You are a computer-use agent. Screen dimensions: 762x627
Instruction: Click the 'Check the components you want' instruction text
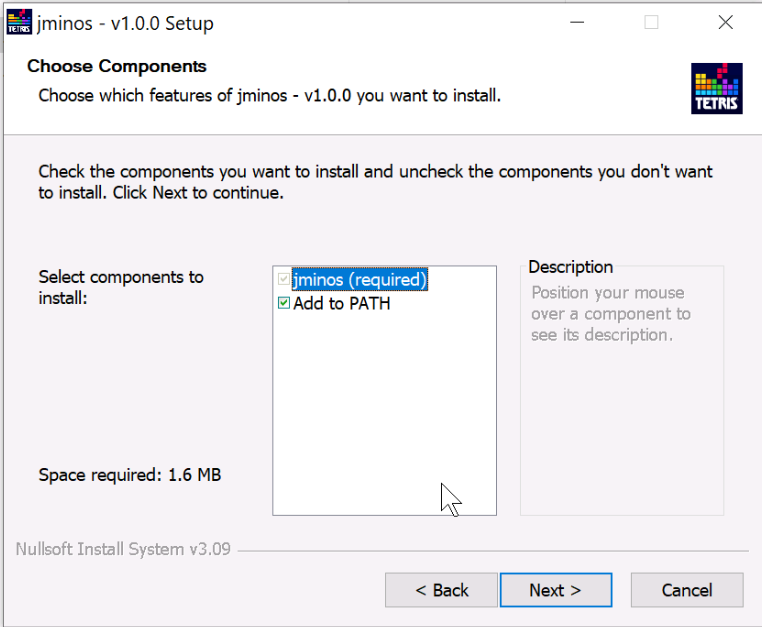point(375,181)
